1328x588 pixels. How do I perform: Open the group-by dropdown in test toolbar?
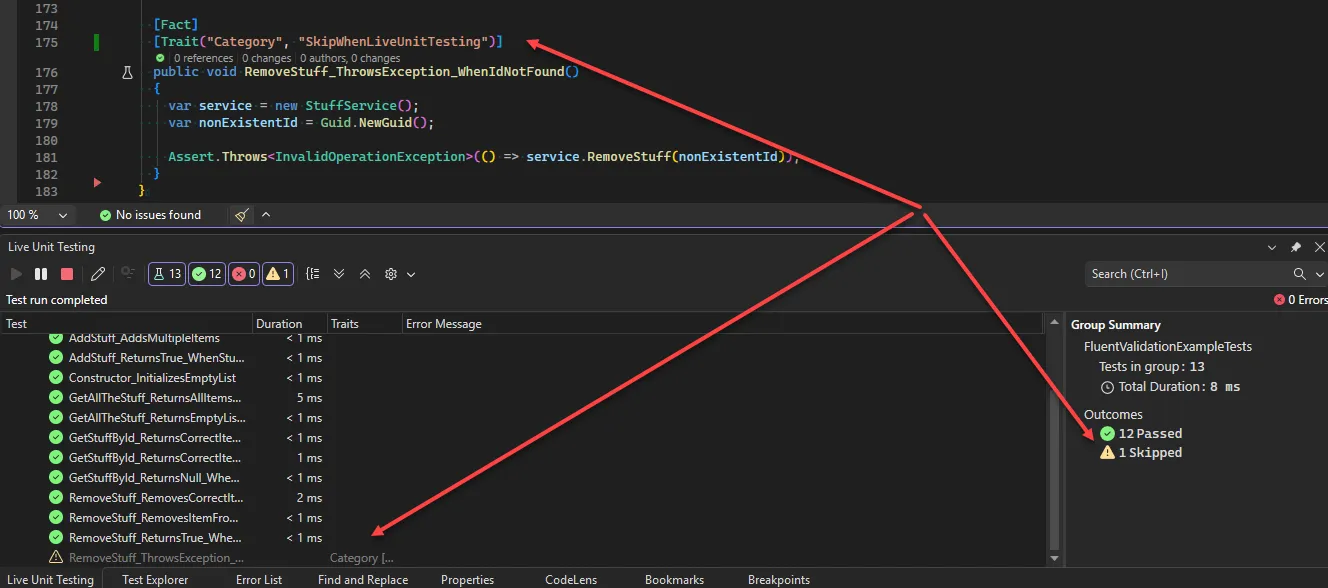(x=312, y=273)
